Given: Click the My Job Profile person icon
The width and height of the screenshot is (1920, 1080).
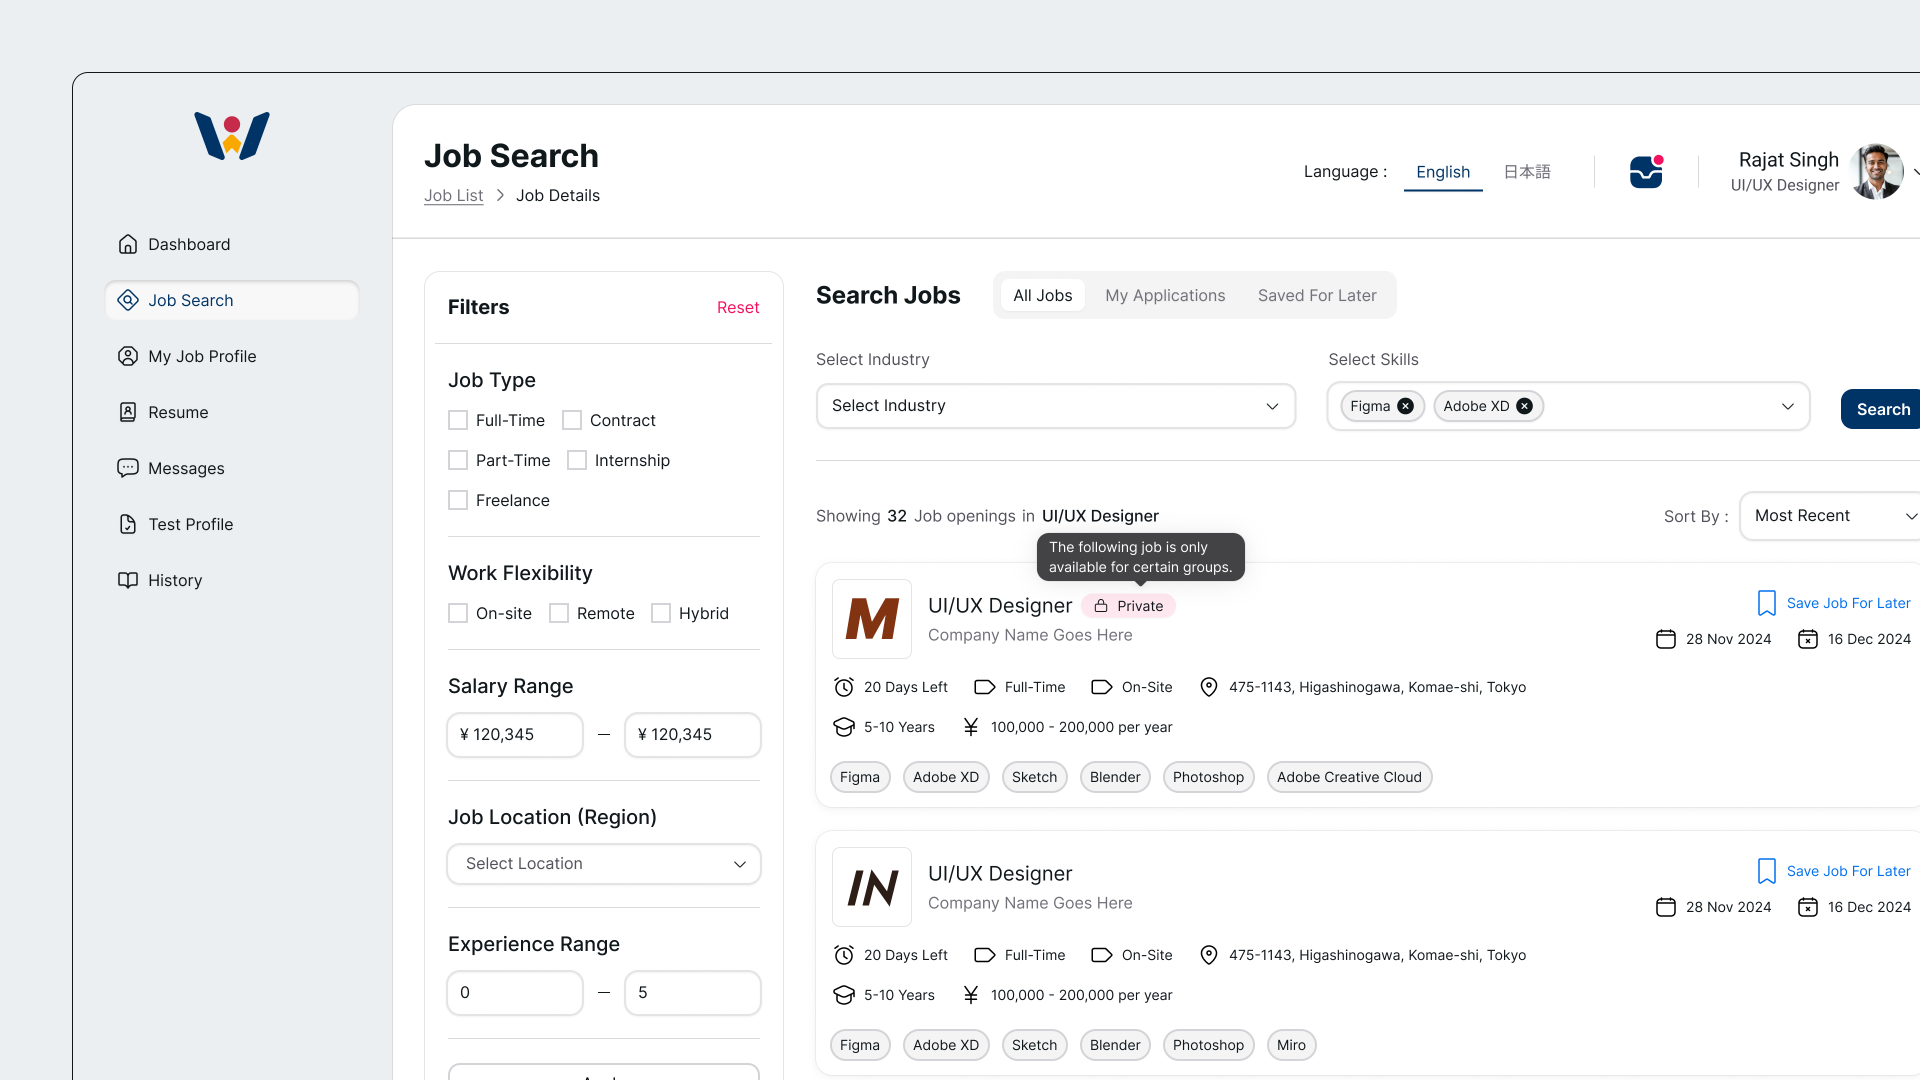Looking at the screenshot, I should 128,356.
